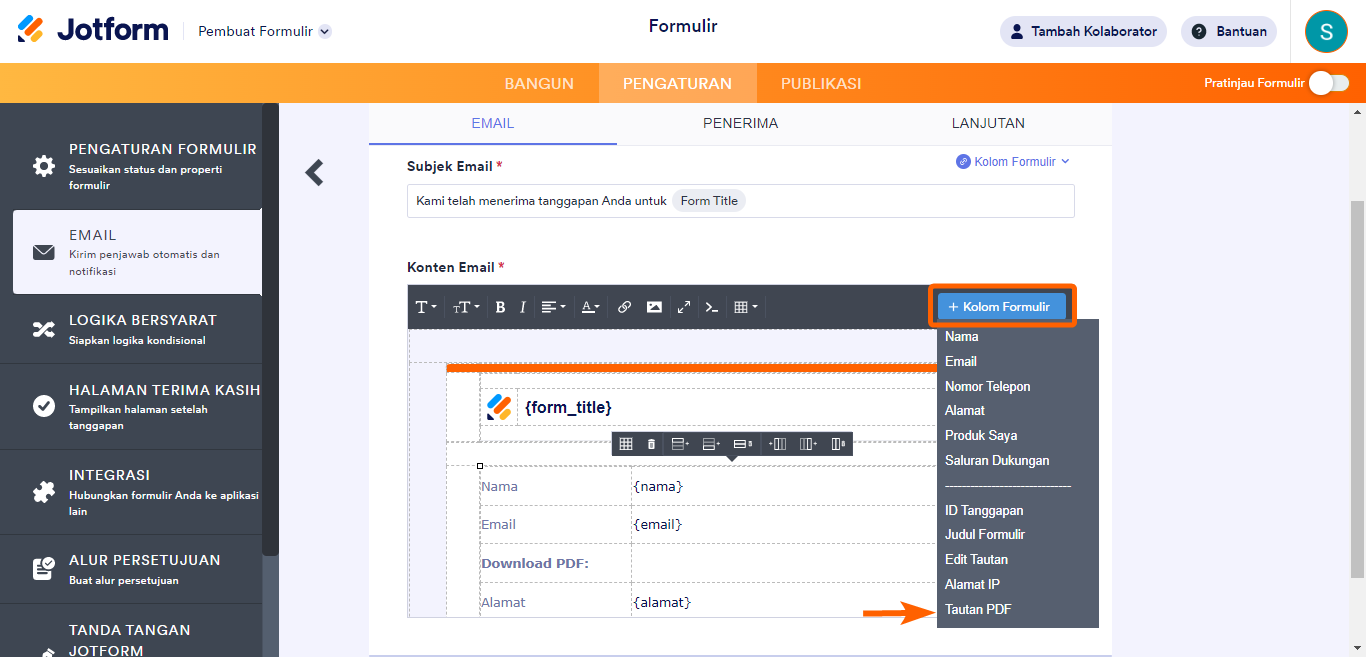Image resolution: width=1366 pixels, height=657 pixels.
Task: Open the text alignment dropdown
Action: pyautogui.click(x=554, y=307)
